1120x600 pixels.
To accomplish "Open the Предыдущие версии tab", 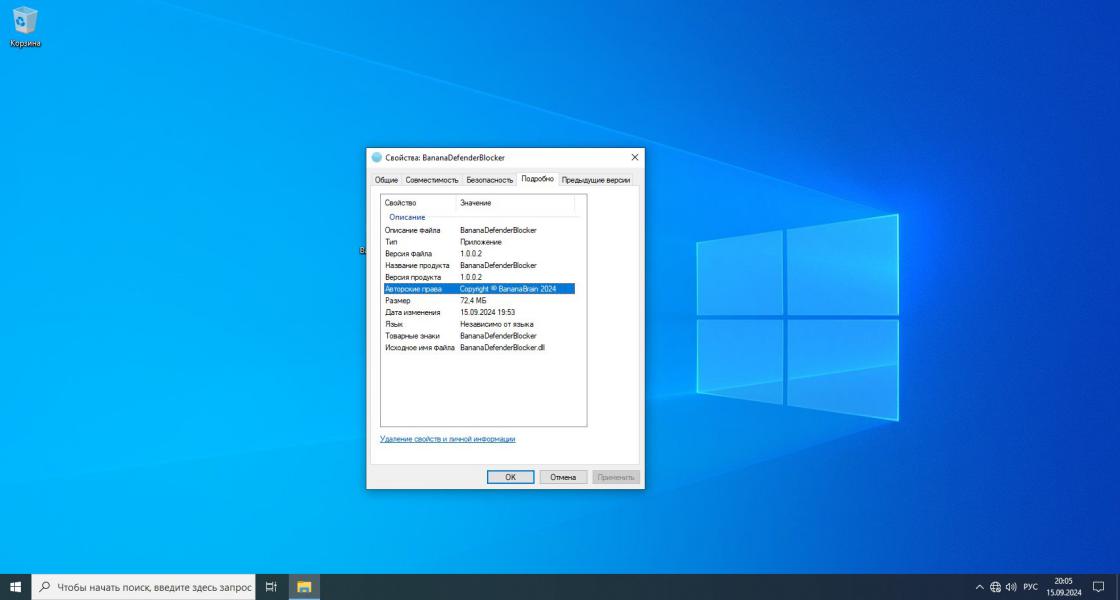I will (x=596, y=180).
